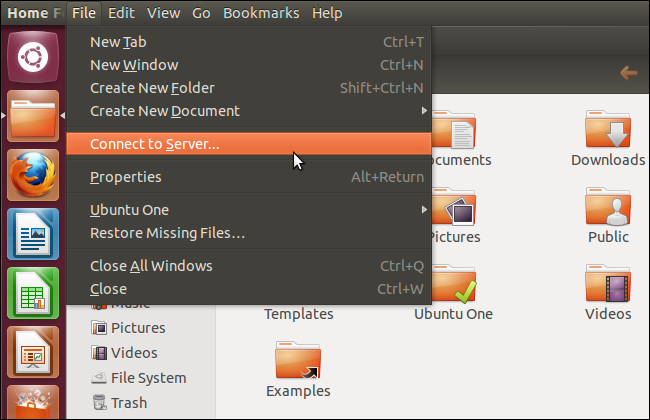Click the orange back arrow in toolbar
Image resolution: width=650 pixels, height=420 pixels.
[628, 73]
